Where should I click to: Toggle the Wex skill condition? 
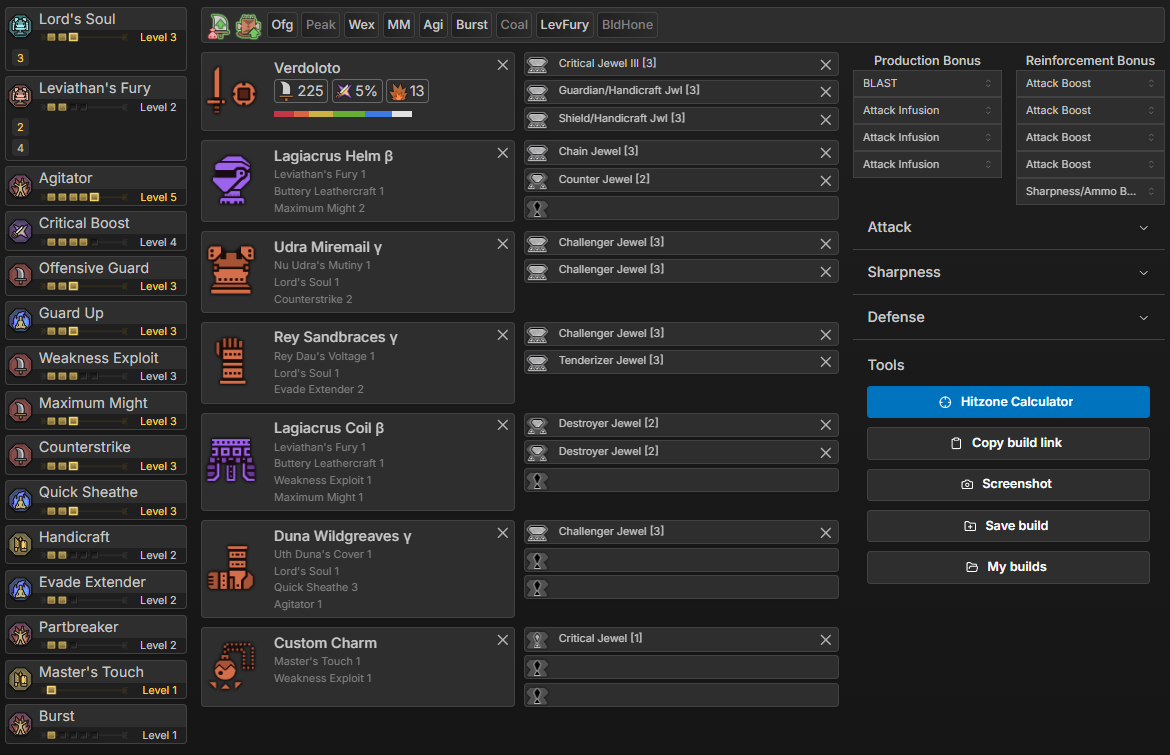tap(361, 25)
